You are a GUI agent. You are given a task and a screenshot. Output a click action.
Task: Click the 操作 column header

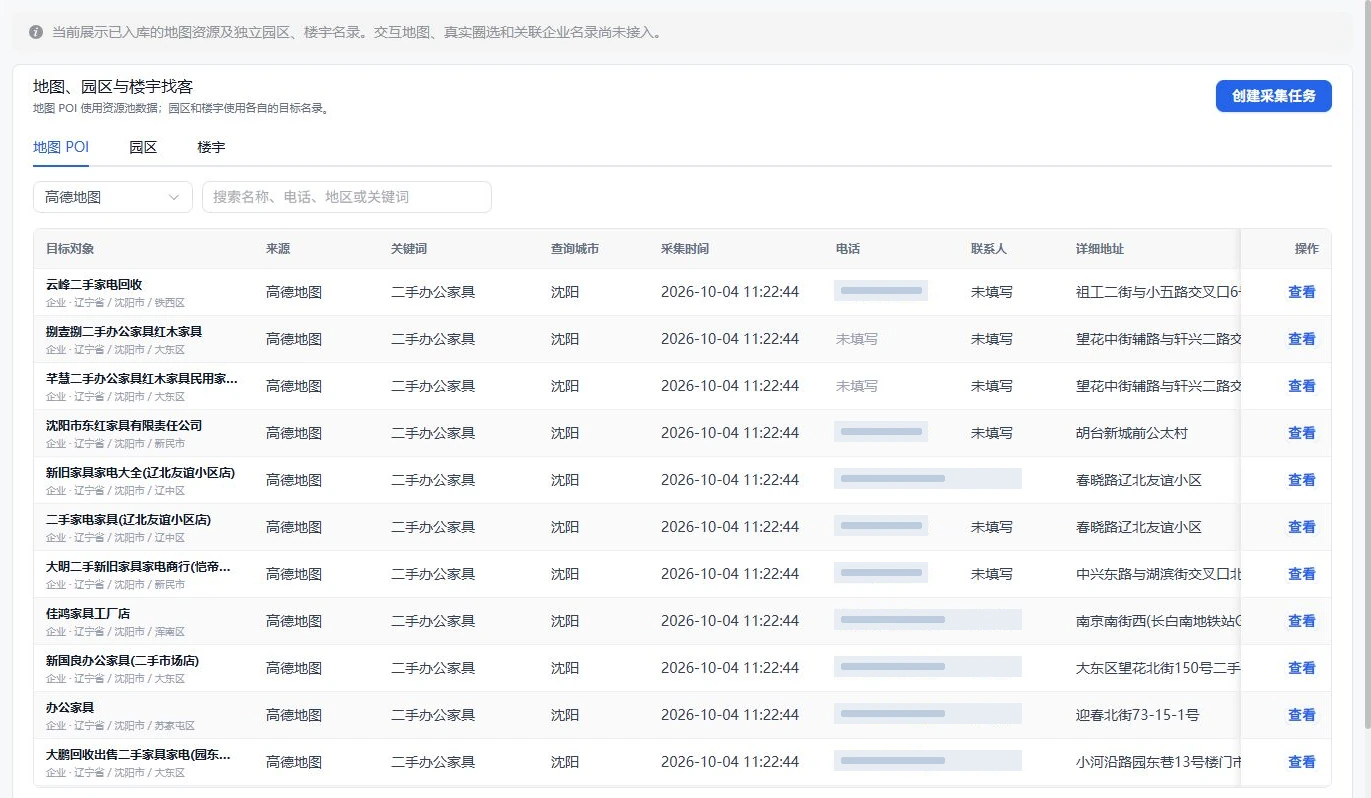click(x=1307, y=249)
